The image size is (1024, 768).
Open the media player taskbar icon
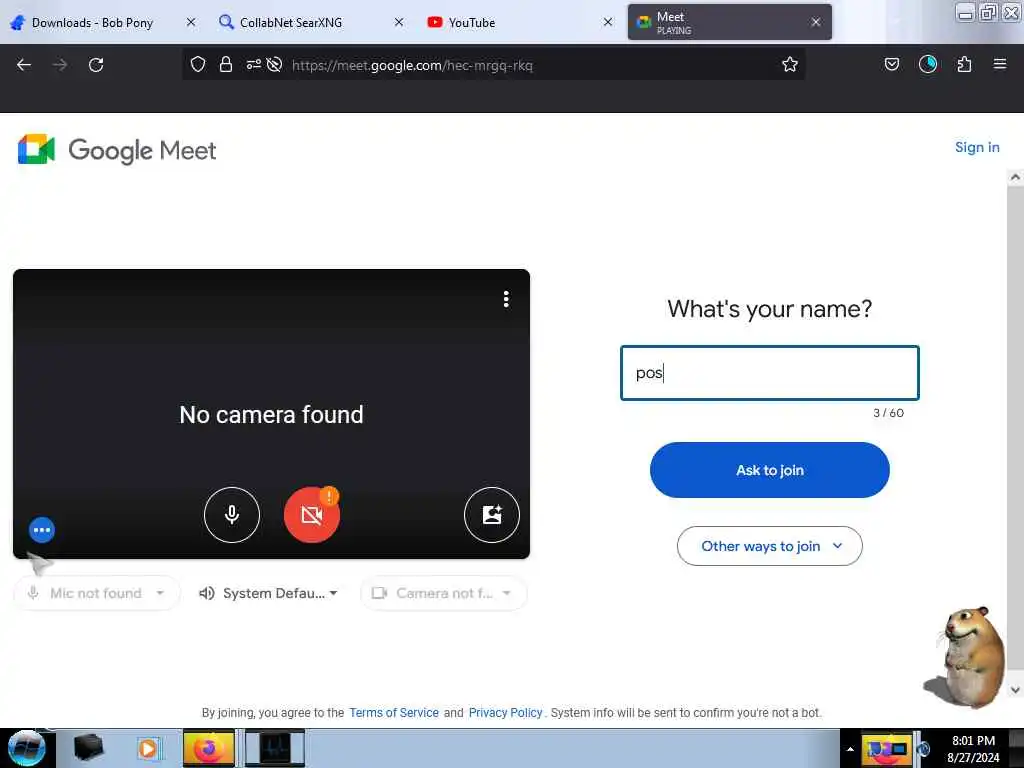tap(148, 748)
